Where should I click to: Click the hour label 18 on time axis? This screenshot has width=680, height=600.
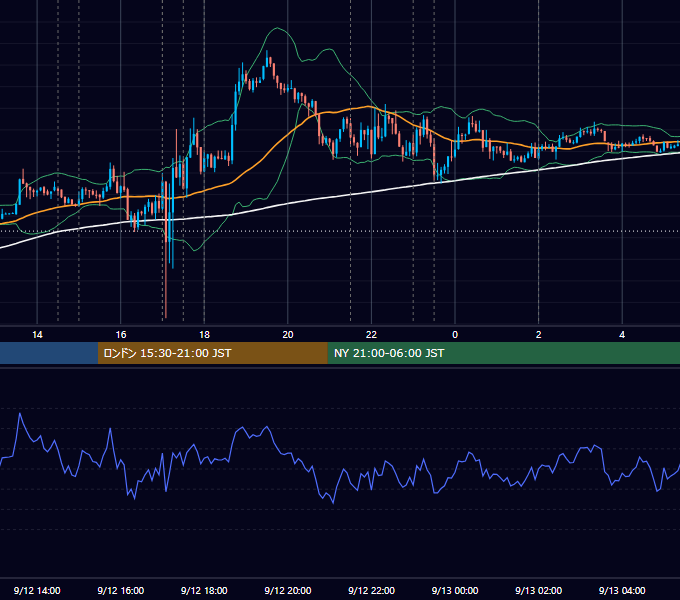coord(204,335)
